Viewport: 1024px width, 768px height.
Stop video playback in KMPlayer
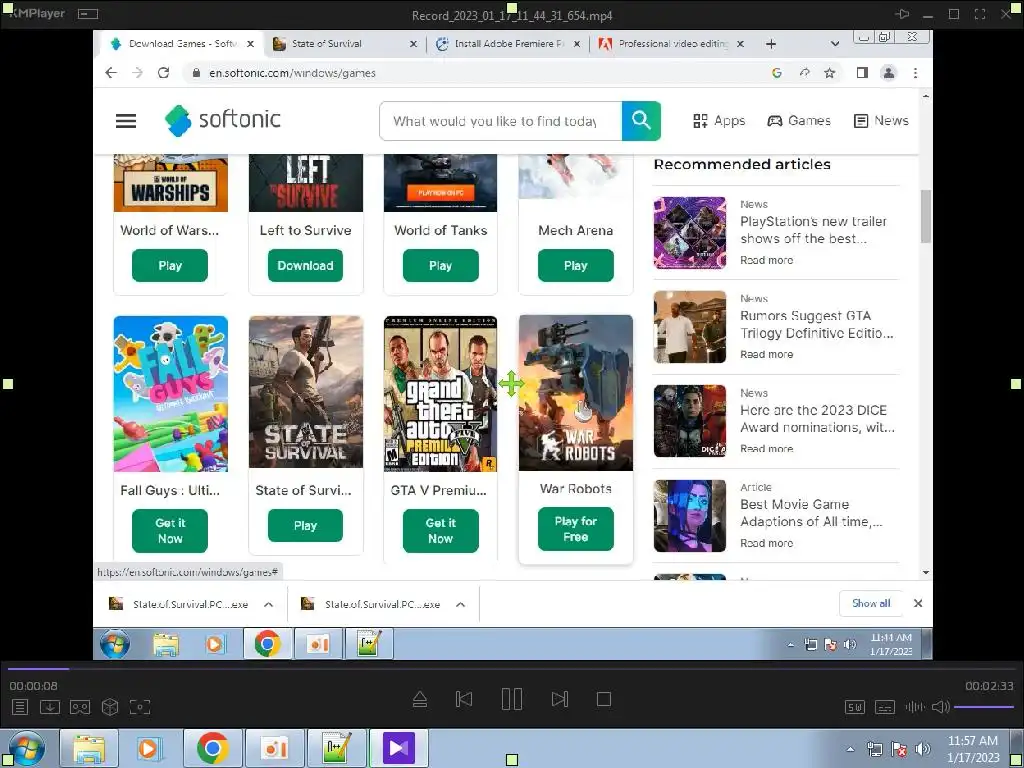coord(604,699)
